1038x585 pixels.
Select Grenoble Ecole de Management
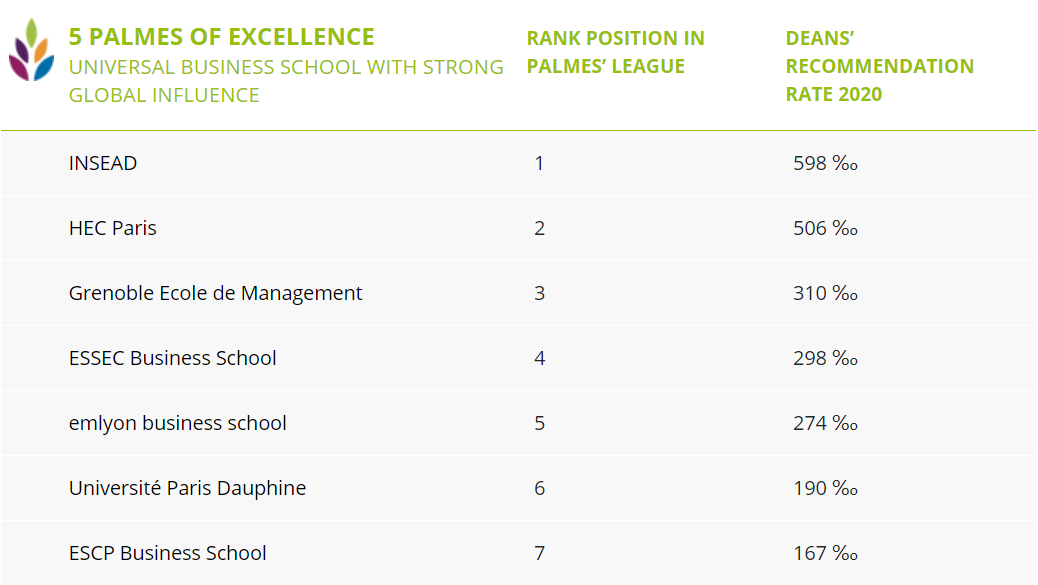(x=215, y=293)
